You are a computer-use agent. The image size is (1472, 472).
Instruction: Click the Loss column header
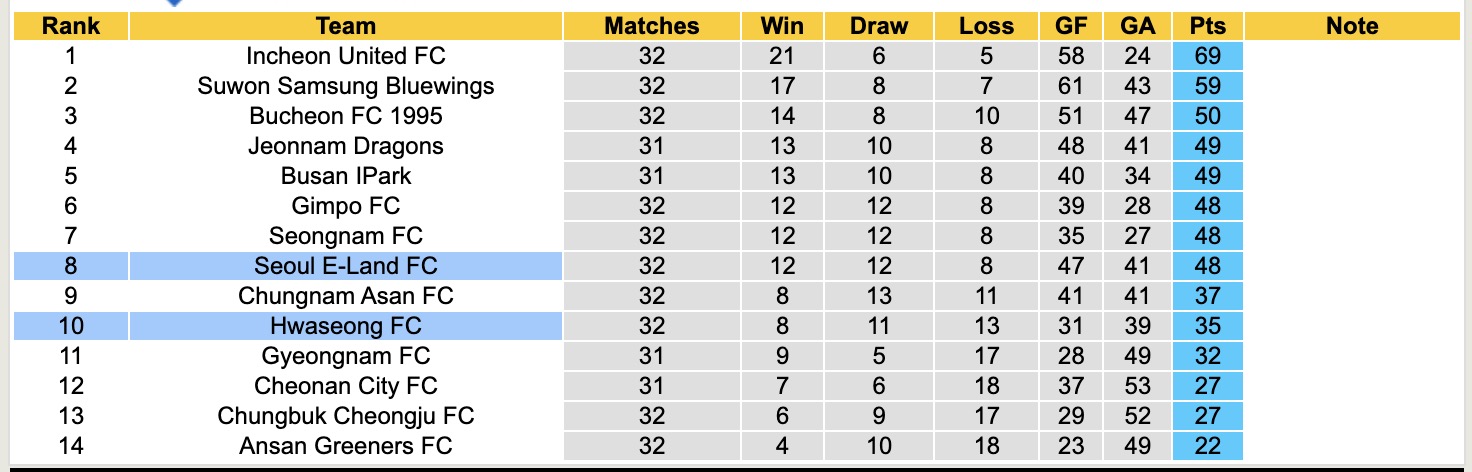(986, 27)
